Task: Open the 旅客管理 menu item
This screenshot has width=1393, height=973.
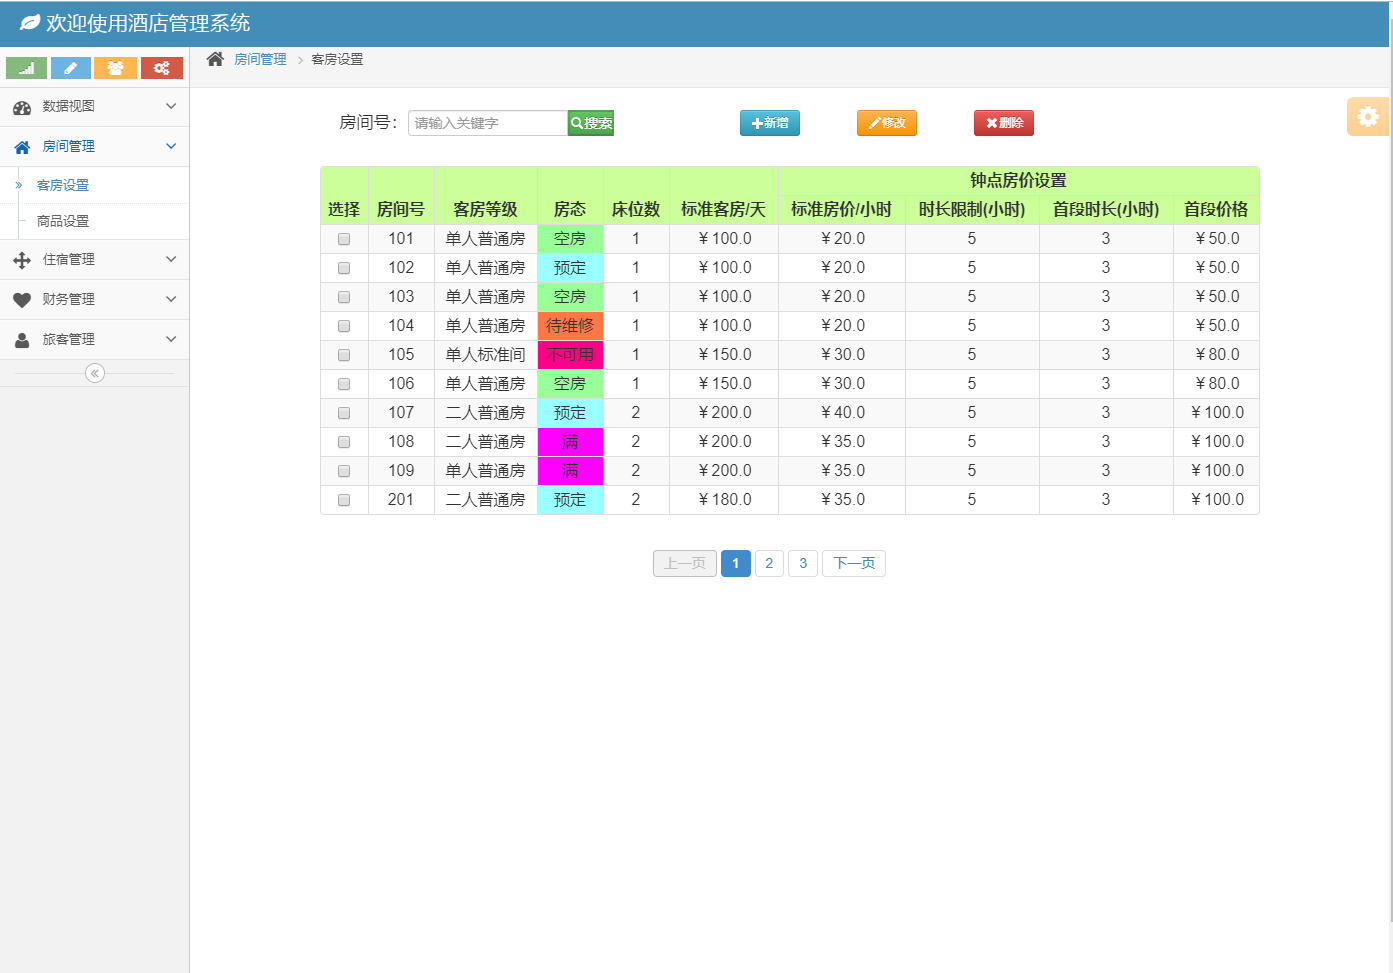Action: coord(94,339)
